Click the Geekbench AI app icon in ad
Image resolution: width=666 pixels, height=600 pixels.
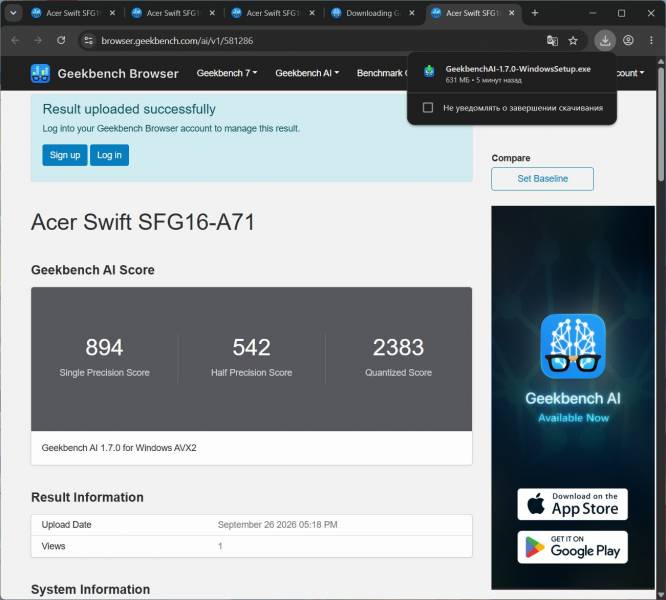tap(573, 346)
